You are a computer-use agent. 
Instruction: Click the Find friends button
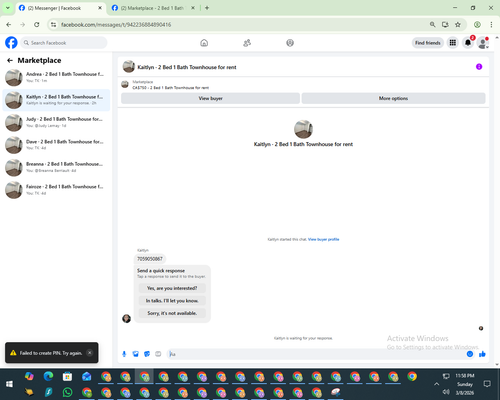pyautogui.click(x=428, y=43)
